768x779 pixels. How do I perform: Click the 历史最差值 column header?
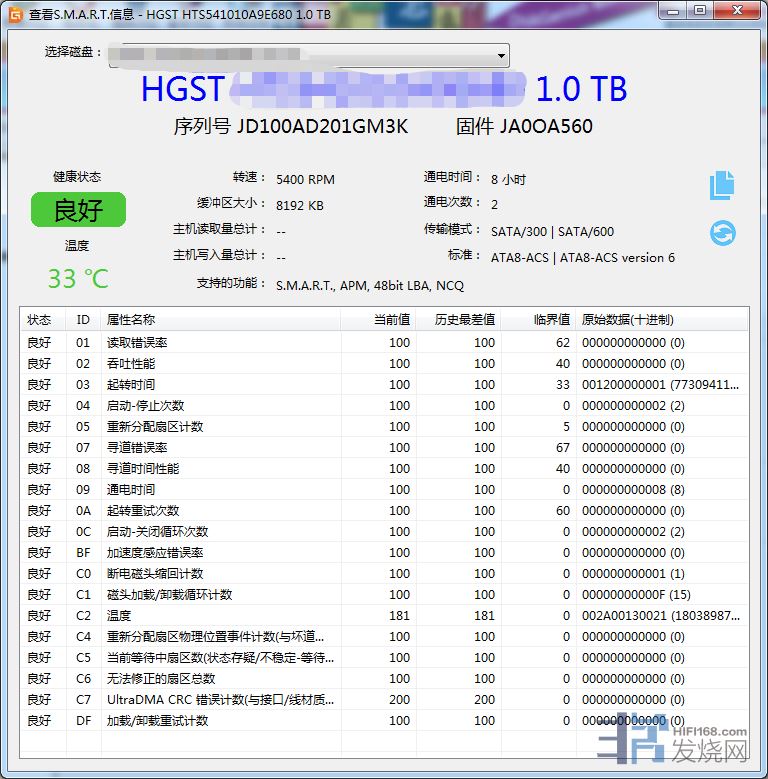point(465,320)
